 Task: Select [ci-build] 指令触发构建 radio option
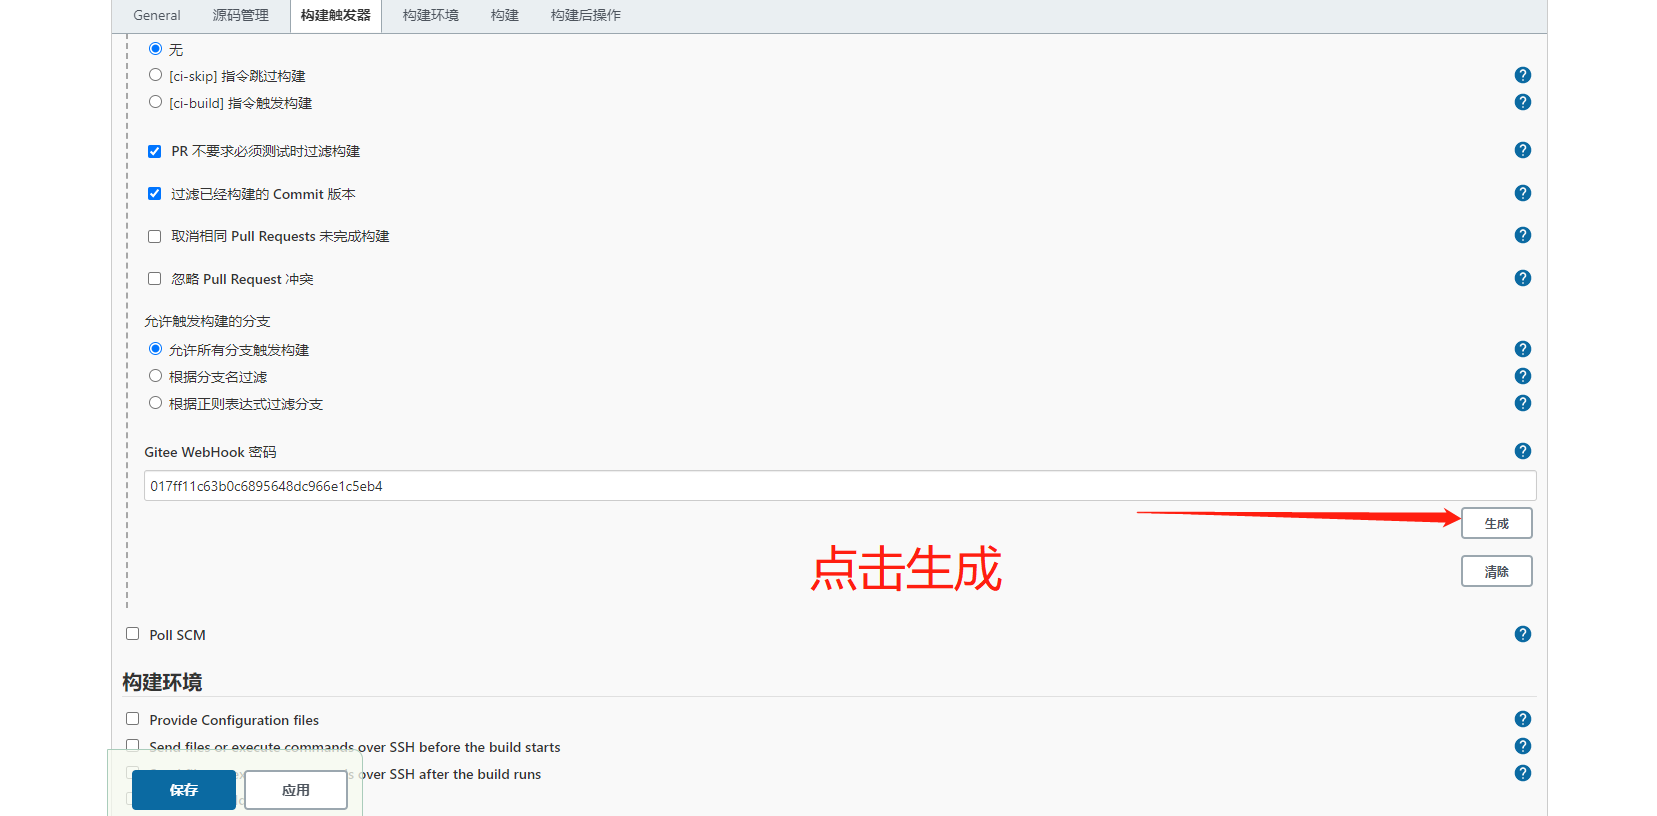(x=155, y=102)
